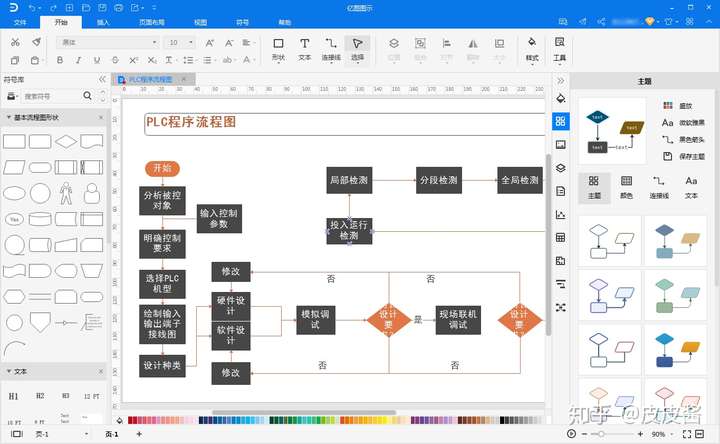Viewport: 720px width, 444px height.
Task: Pick the black swatch in color bar
Action: [503, 420]
